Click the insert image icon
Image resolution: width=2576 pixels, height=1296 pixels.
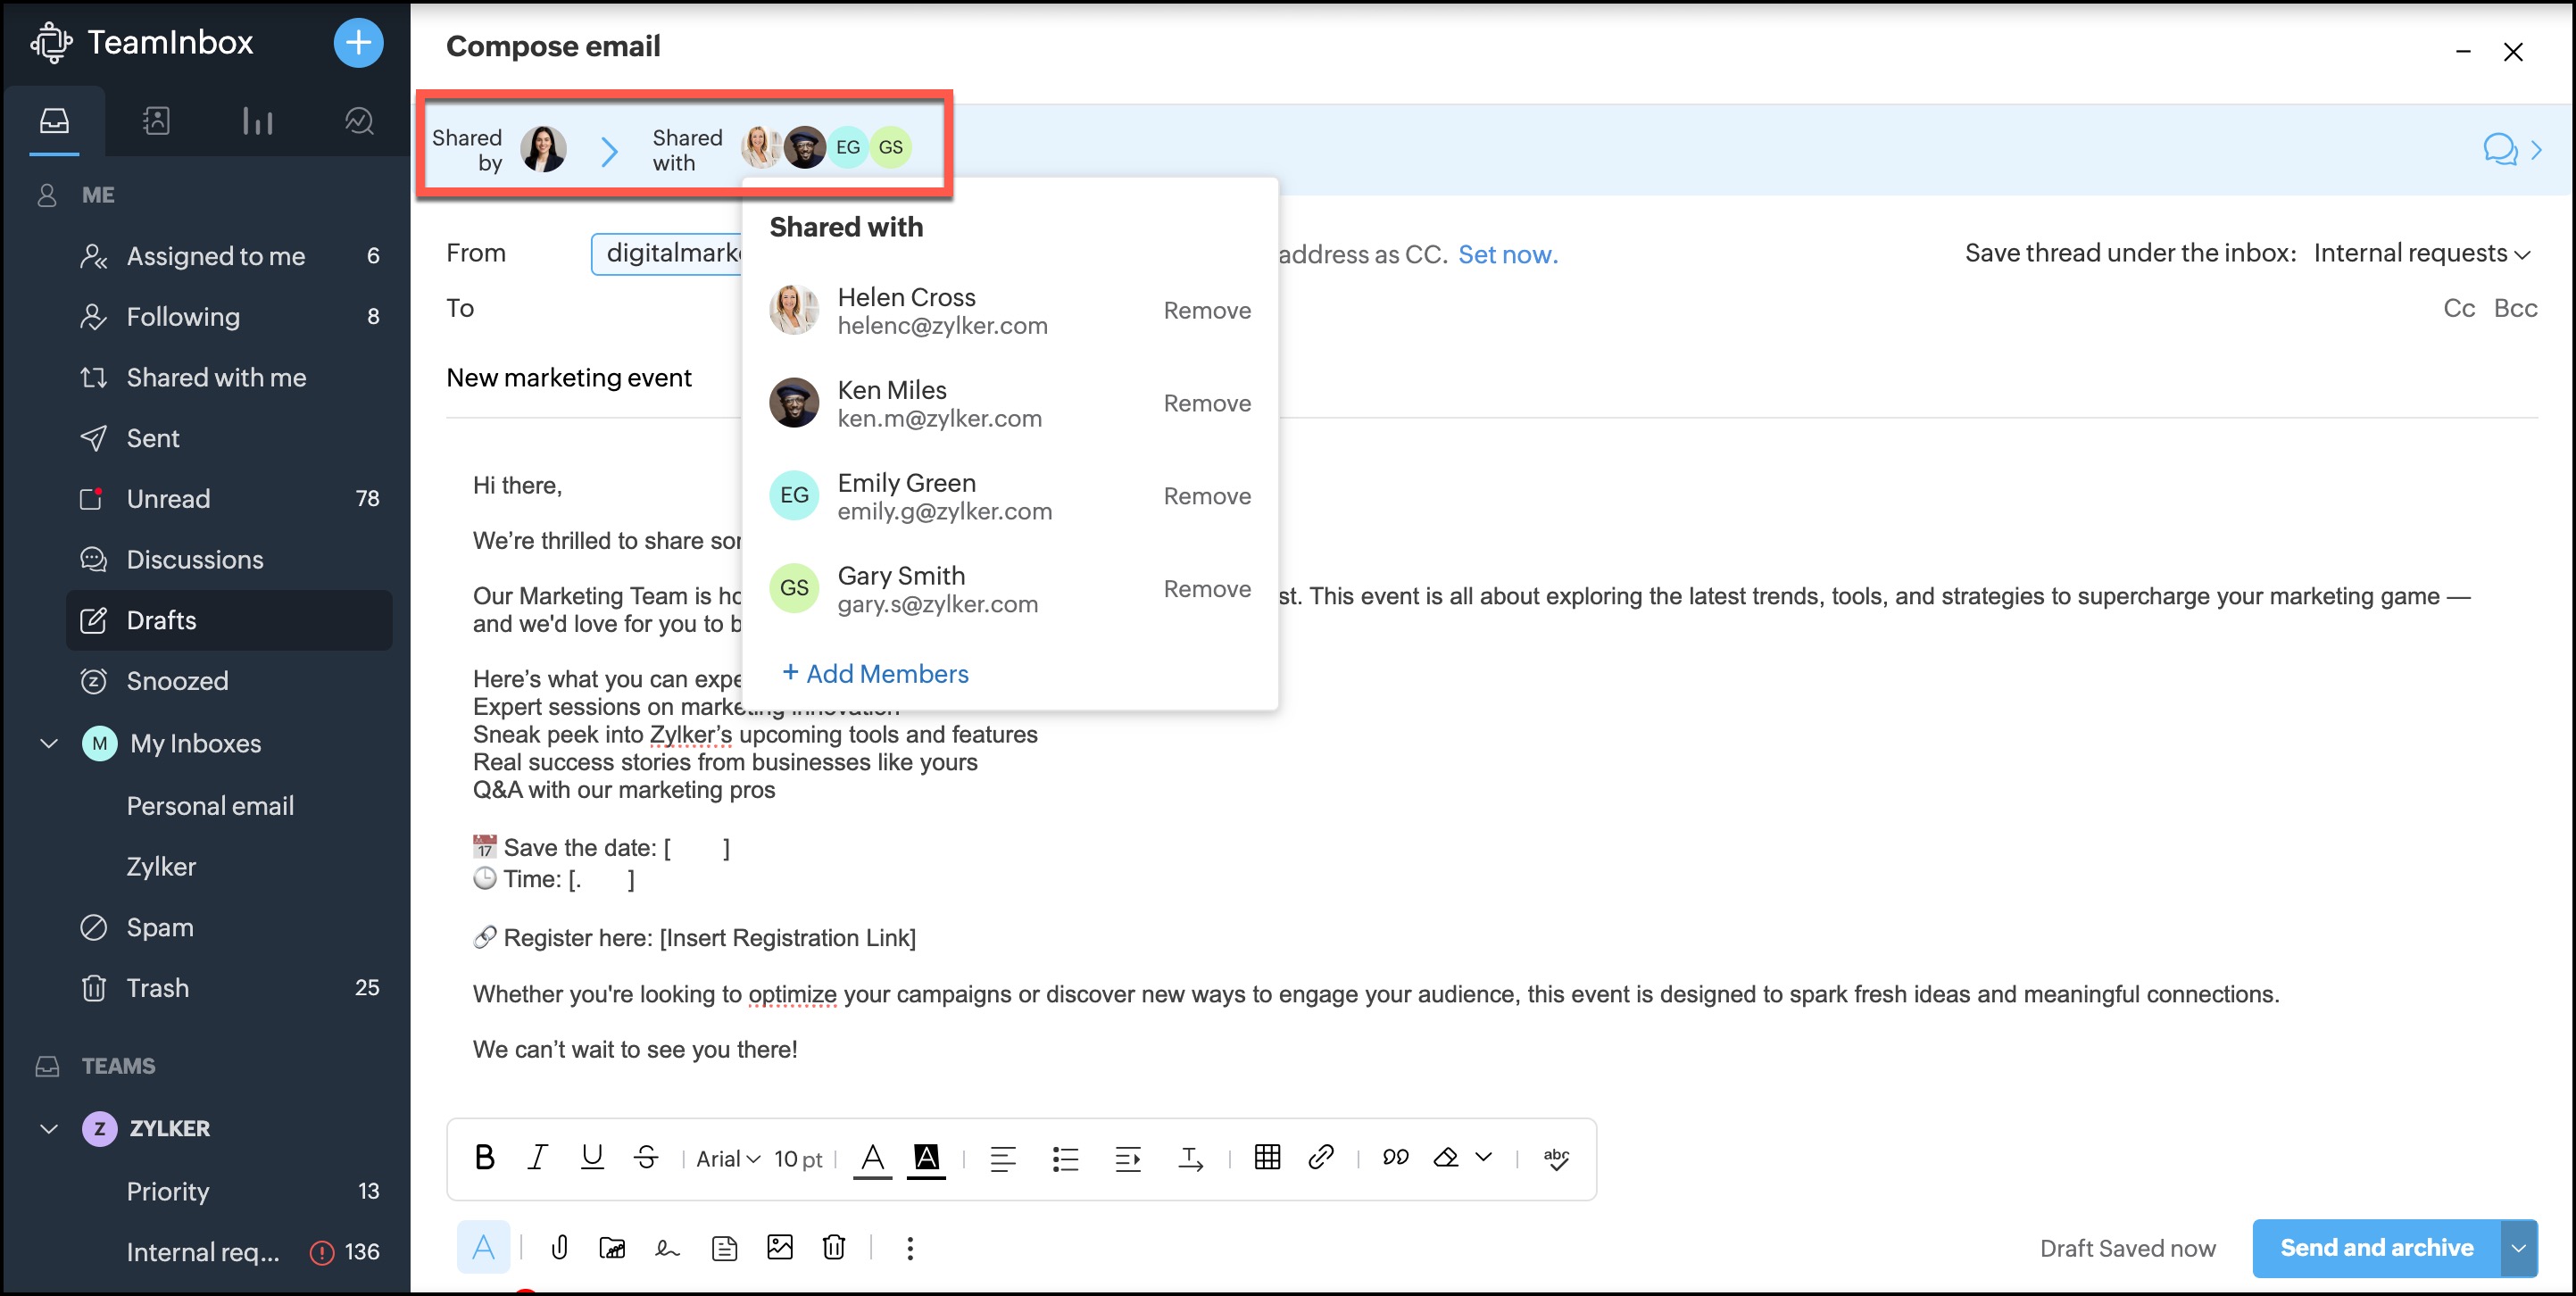tap(780, 1247)
